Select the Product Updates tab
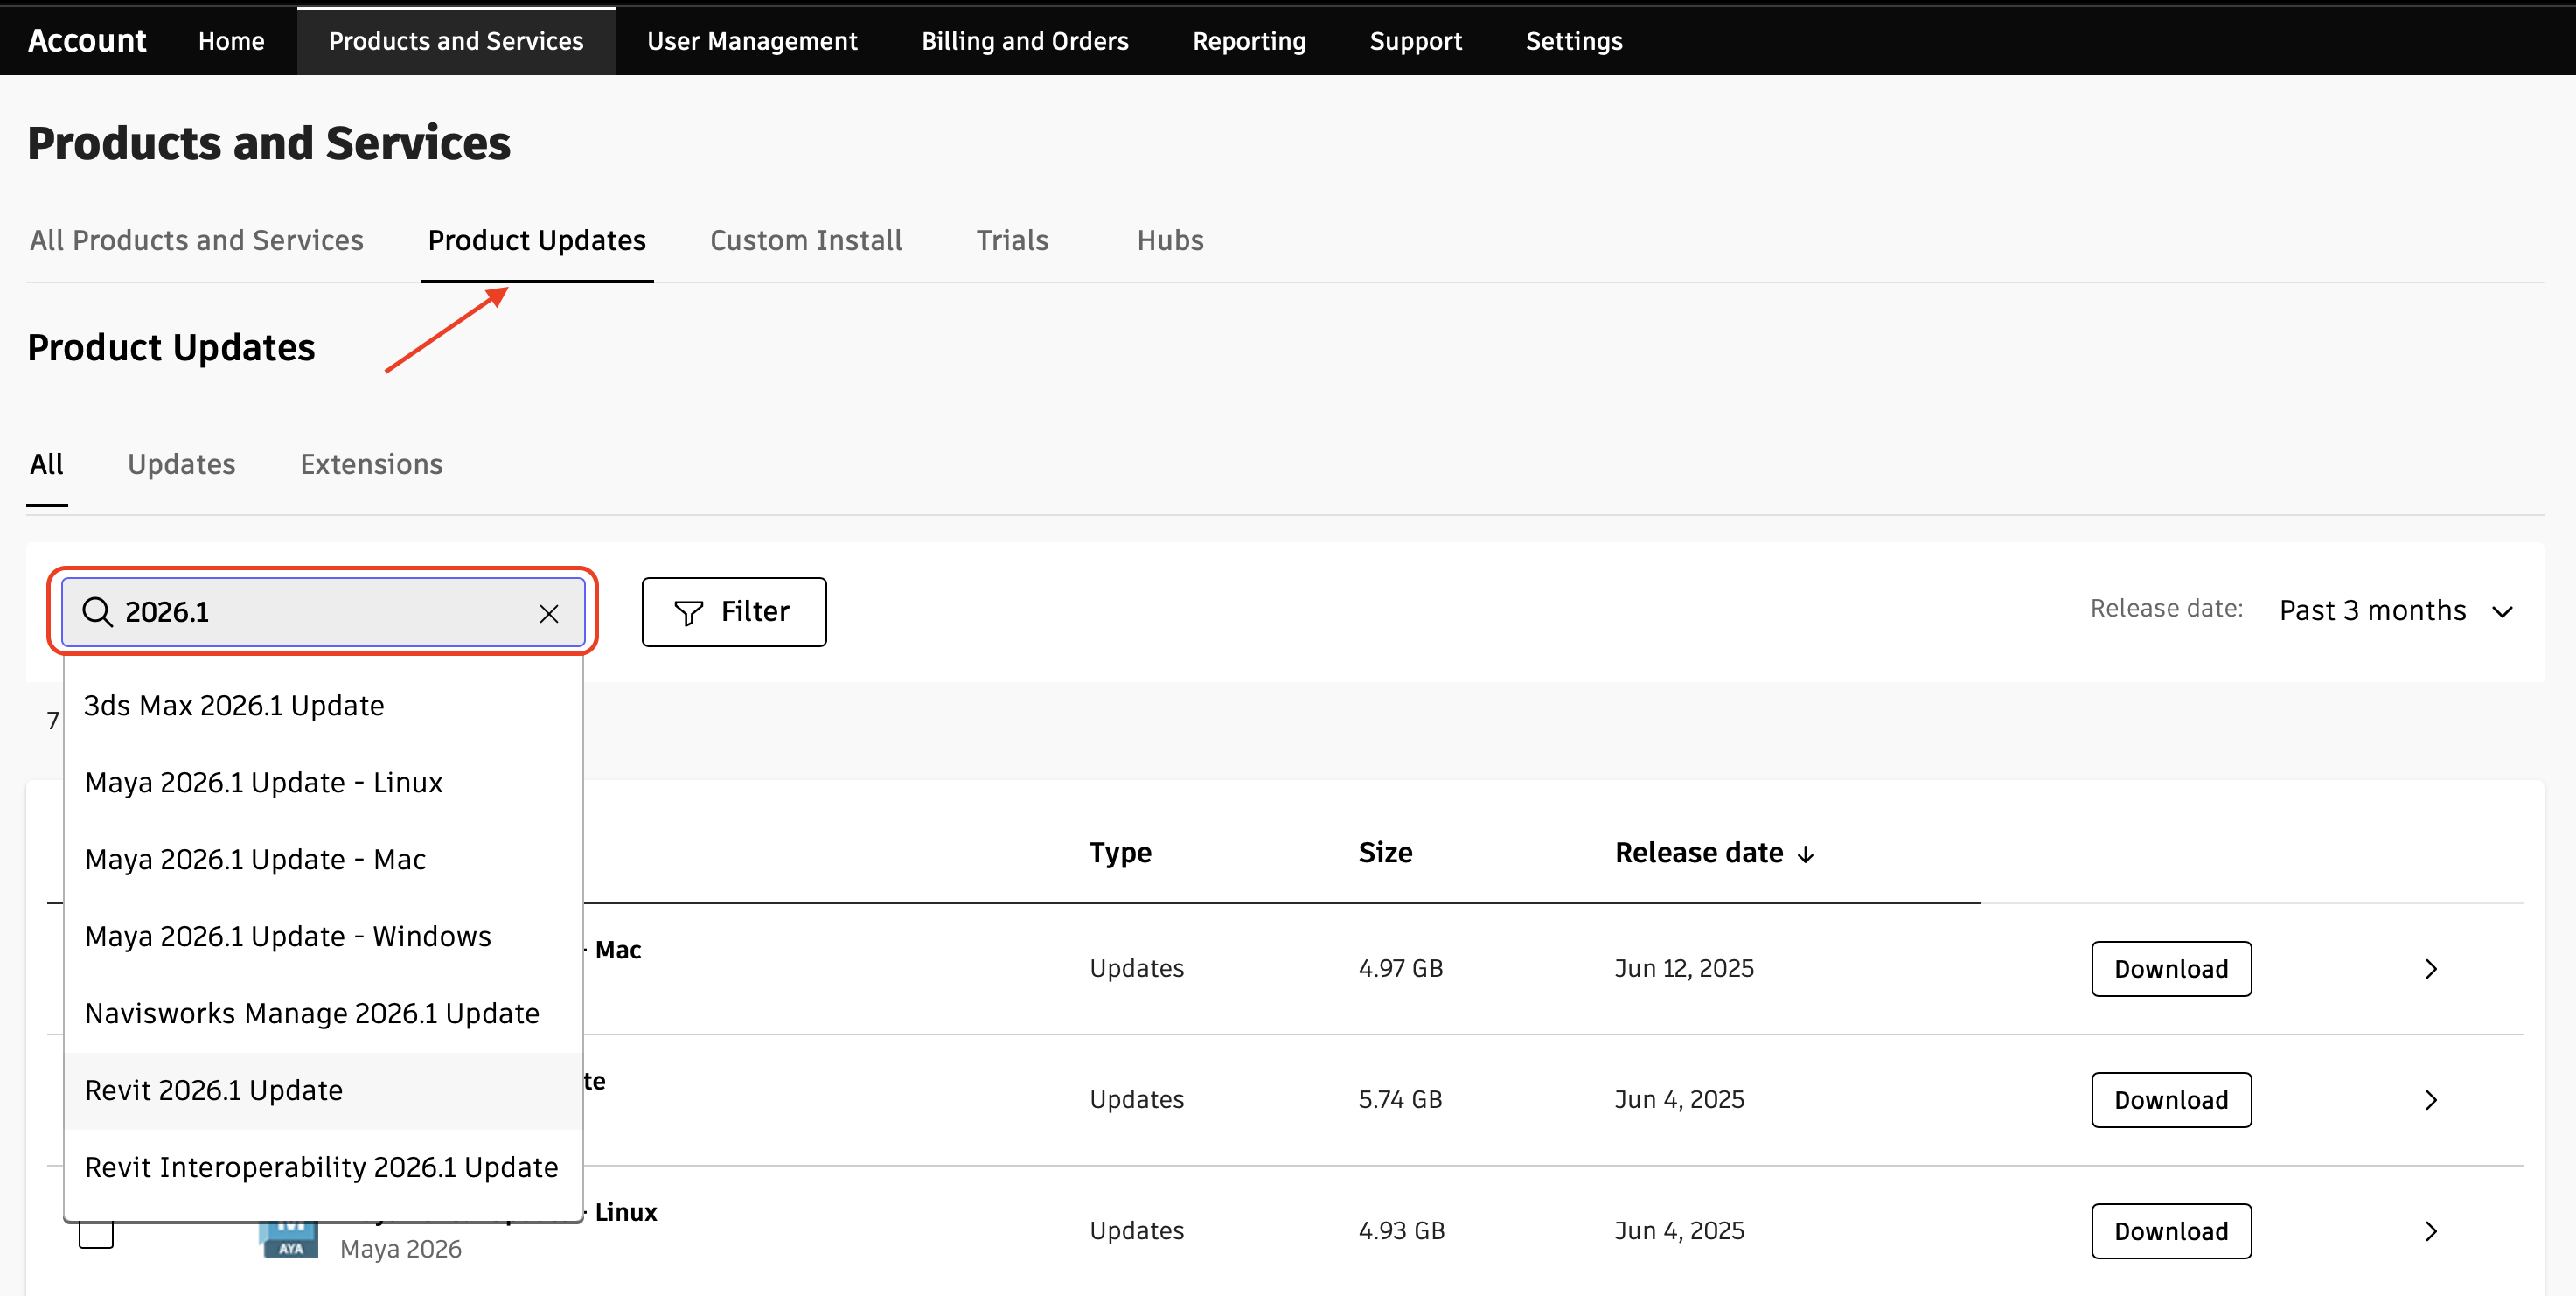The image size is (2576, 1296). click(537, 240)
